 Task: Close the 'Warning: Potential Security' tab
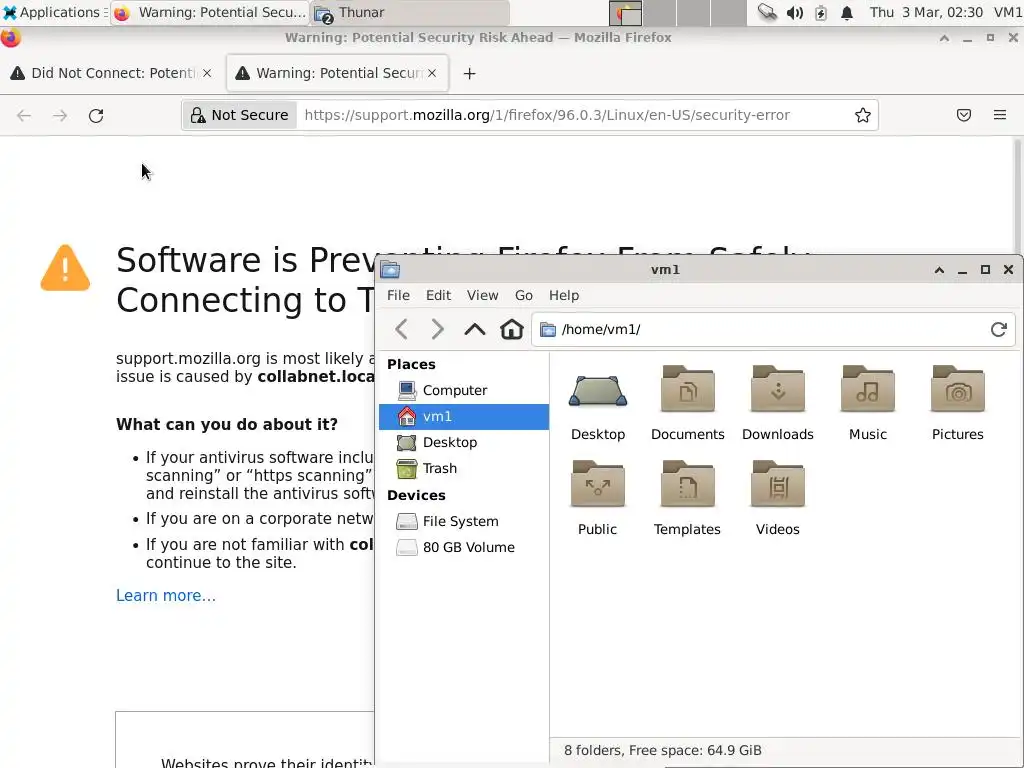432,73
